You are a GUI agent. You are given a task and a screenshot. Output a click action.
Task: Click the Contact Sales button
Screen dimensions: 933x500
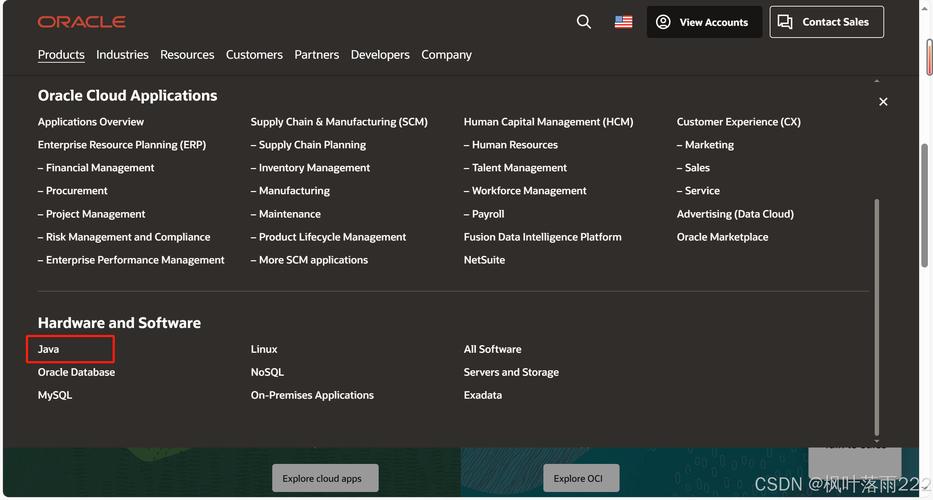coord(826,22)
